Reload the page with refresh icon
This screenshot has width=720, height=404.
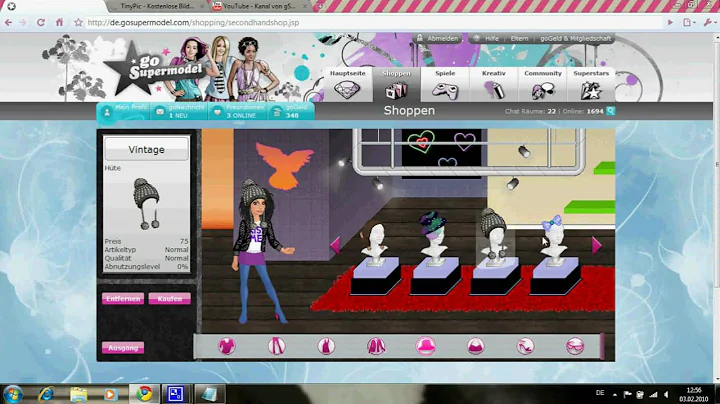(x=41, y=22)
